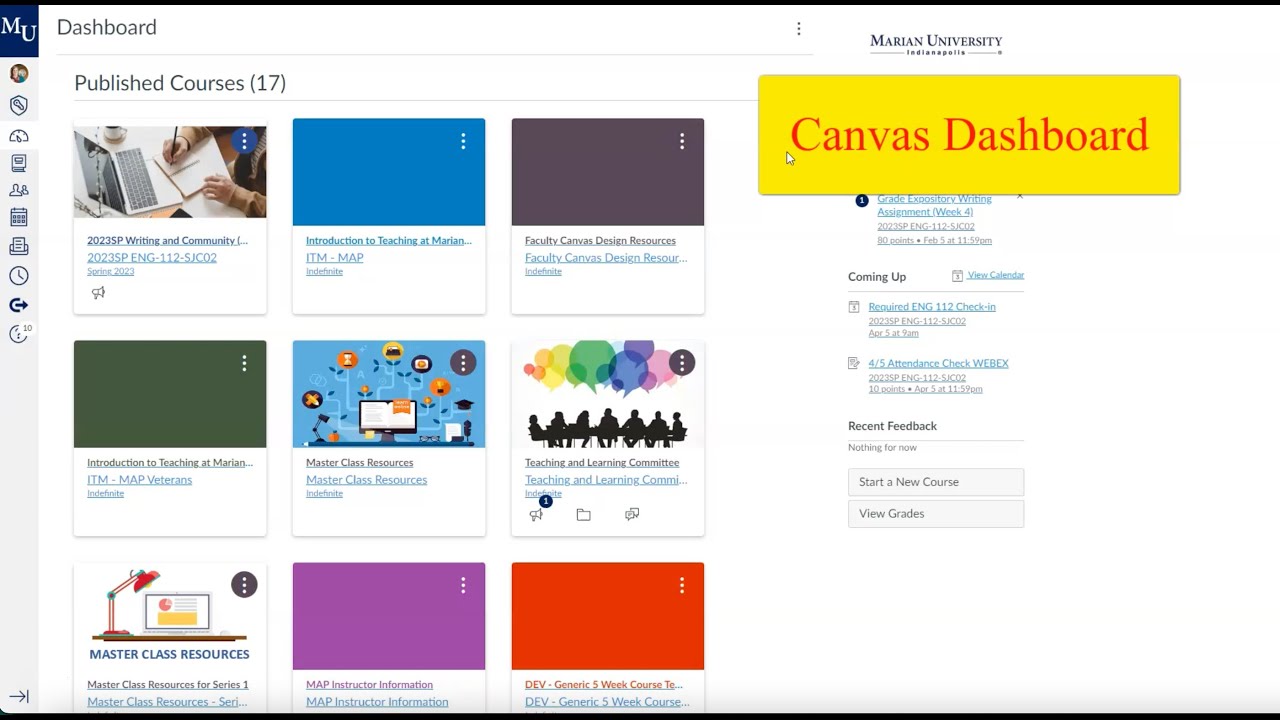Viewport: 1280px width, 720px height.
Task: Open the ITM - MAP course link
Action: 335,257
